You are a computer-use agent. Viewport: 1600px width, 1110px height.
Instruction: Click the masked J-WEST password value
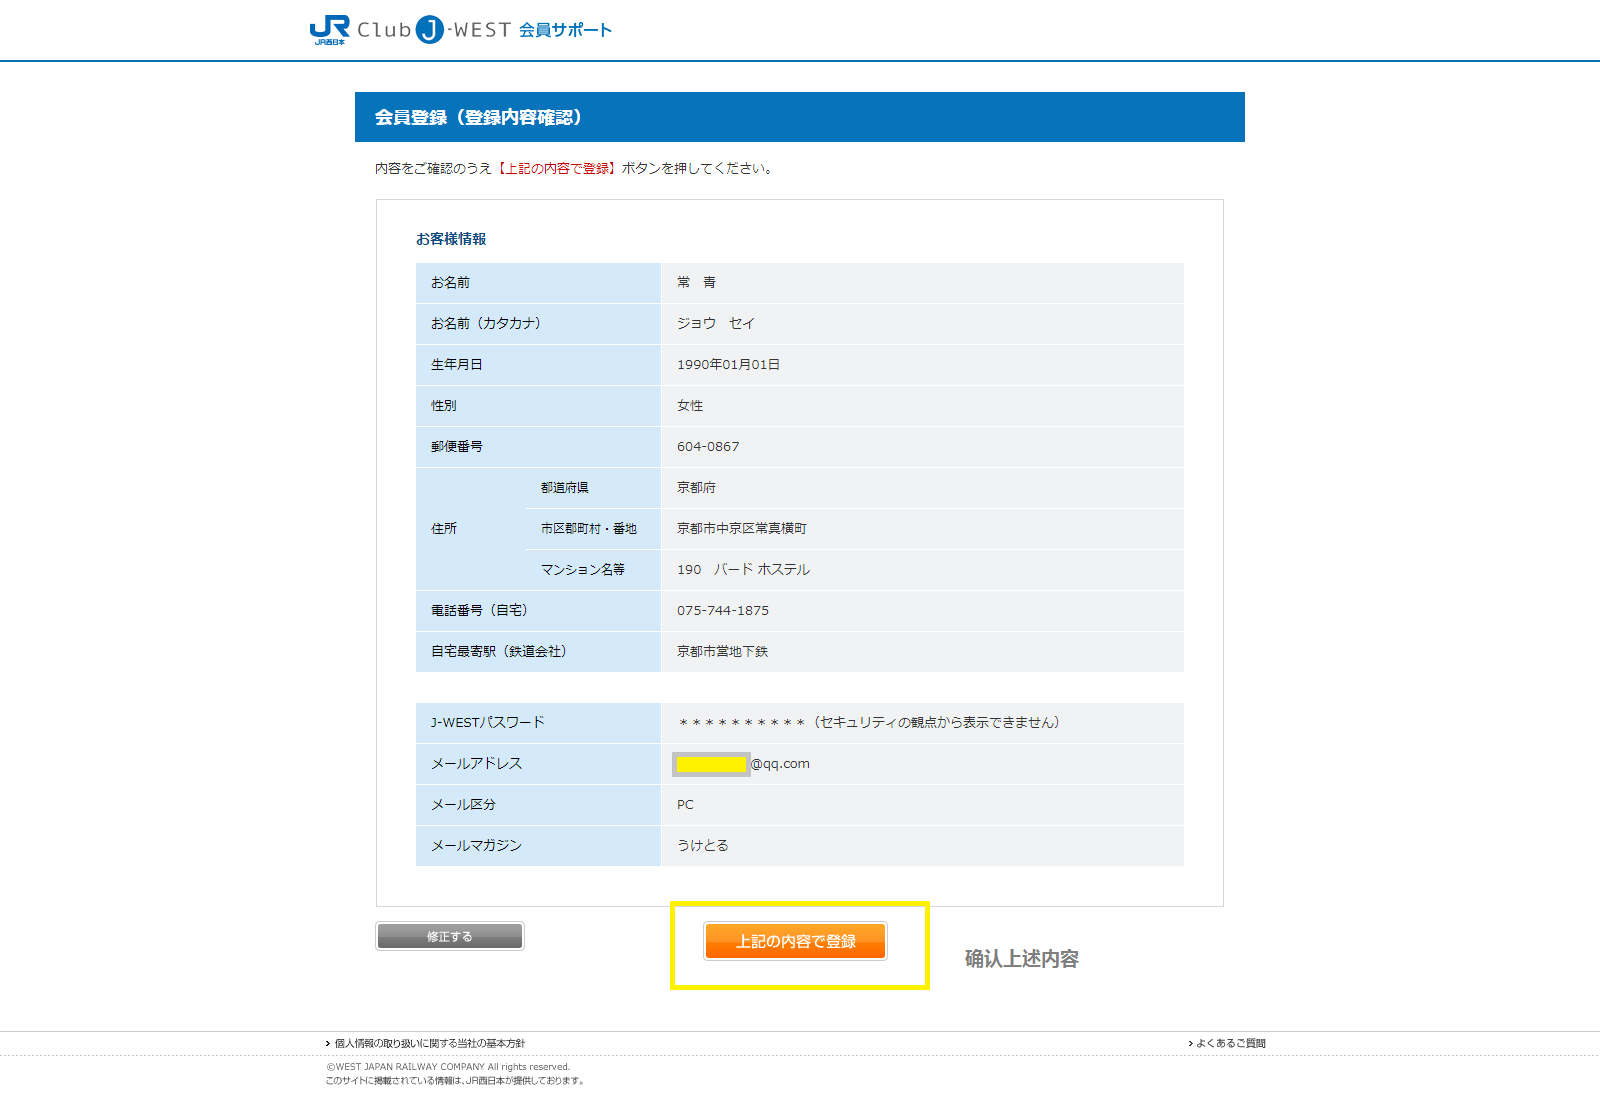click(x=741, y=722)
